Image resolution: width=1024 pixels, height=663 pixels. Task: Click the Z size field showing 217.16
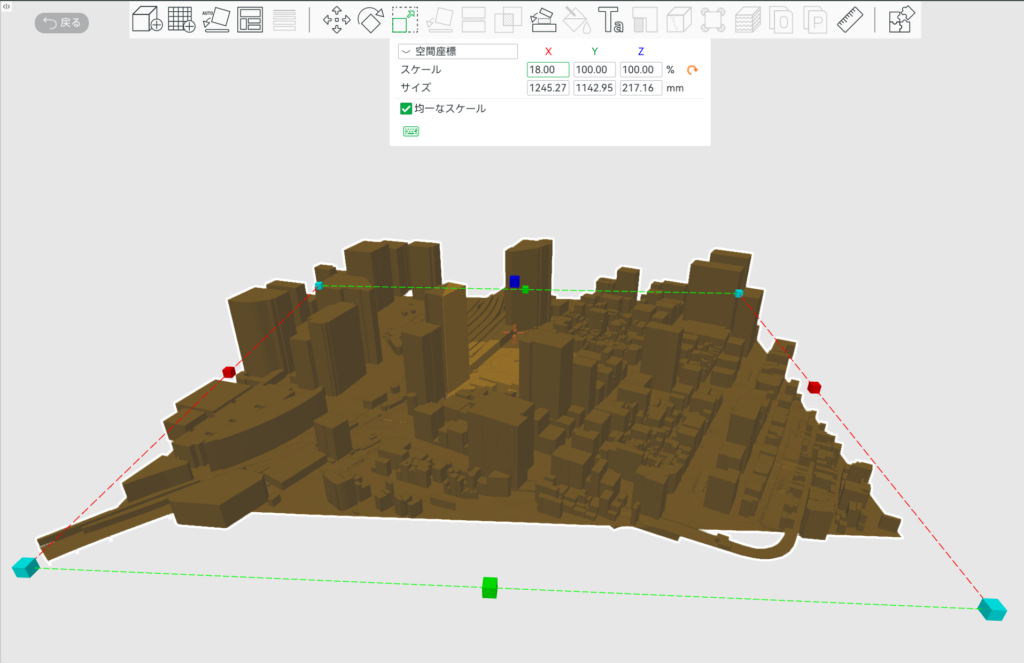[x=640, y=88]
